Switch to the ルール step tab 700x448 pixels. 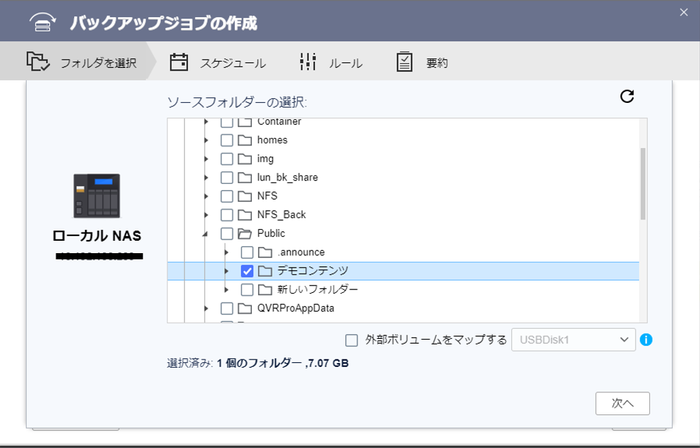point(331,63)
